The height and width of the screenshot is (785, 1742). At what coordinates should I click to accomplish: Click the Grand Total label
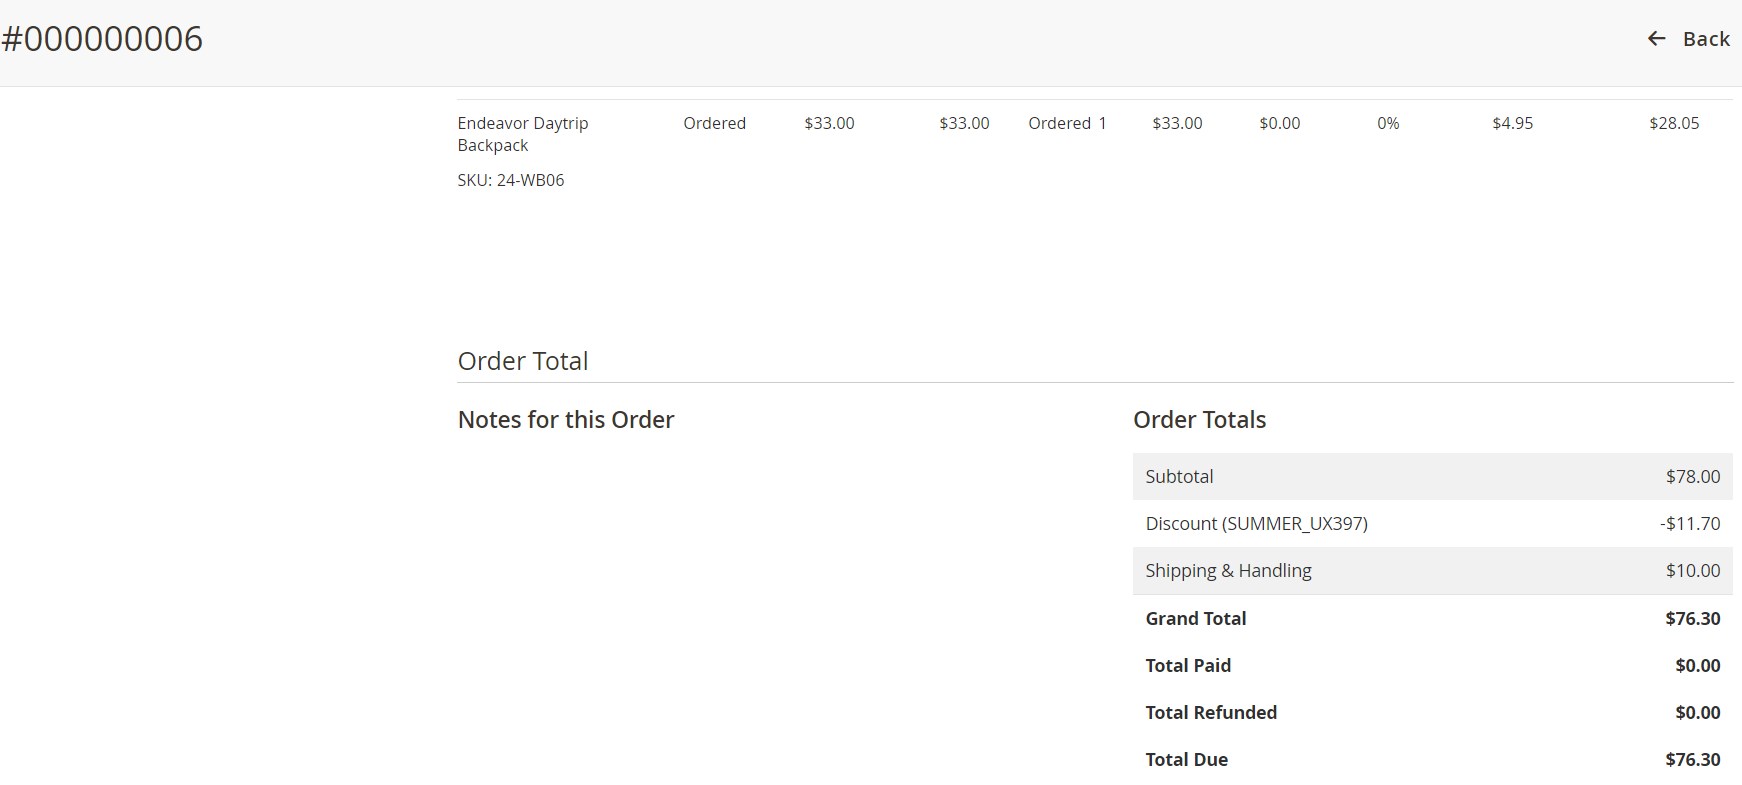coord(1195,619)
